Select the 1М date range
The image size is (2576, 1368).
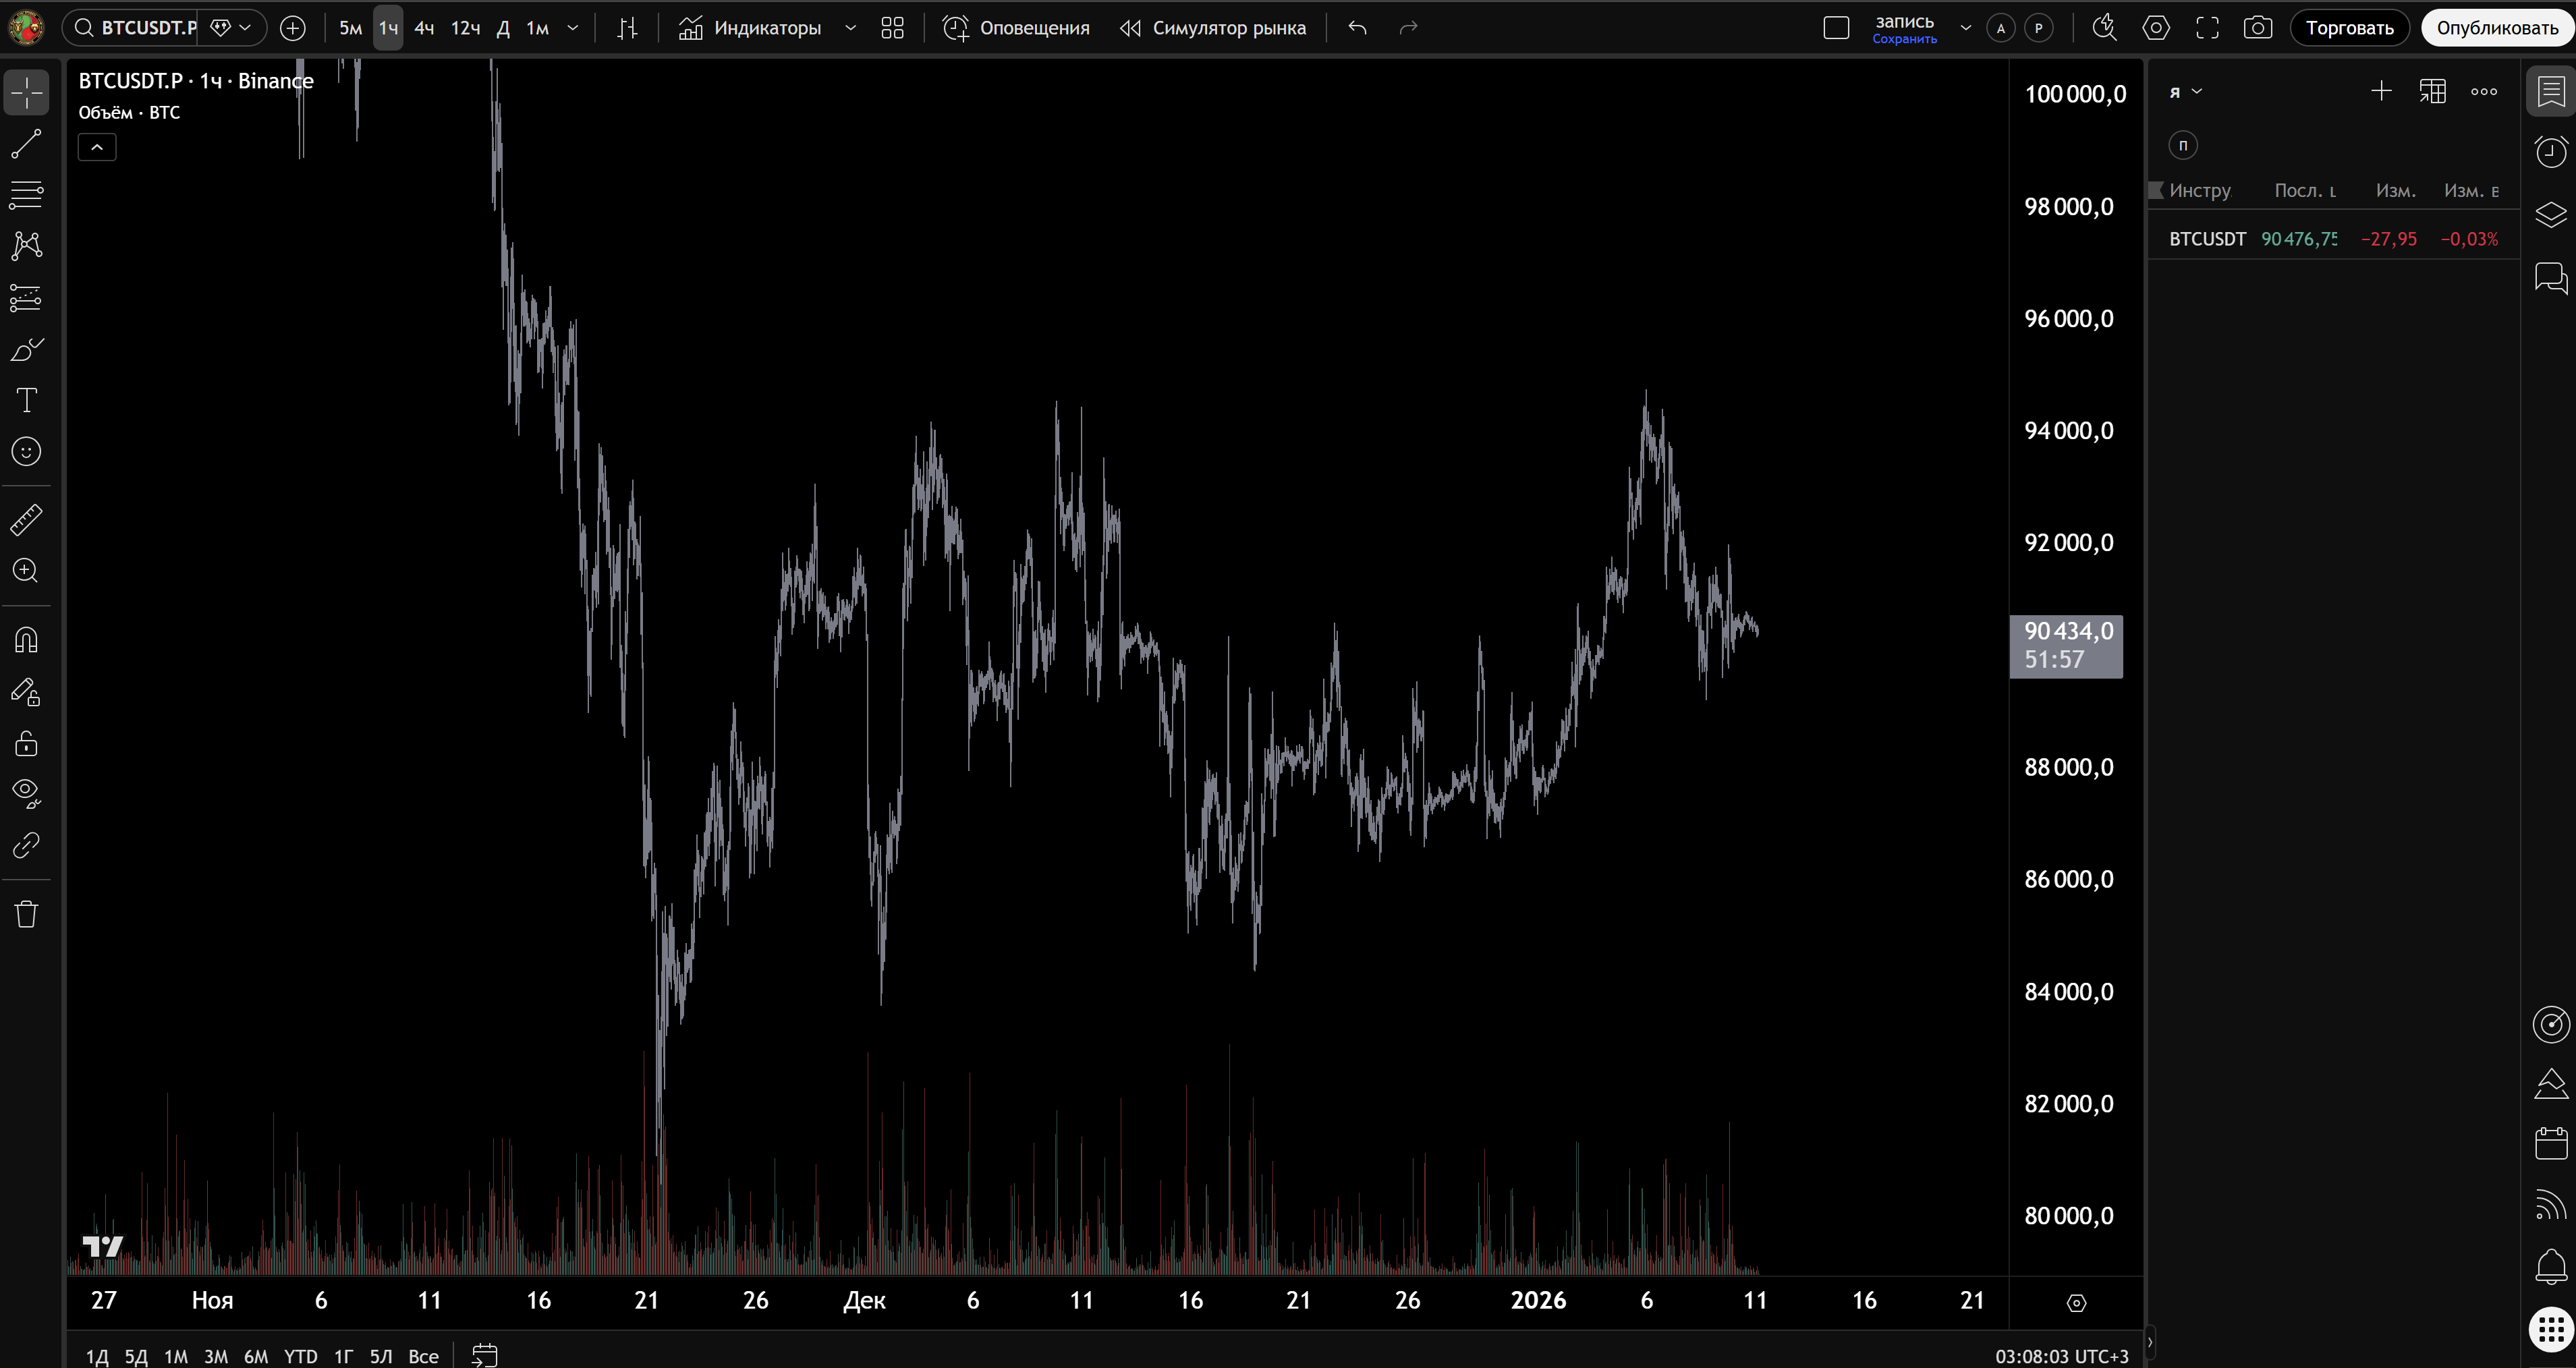click(x=175, y=1356)
